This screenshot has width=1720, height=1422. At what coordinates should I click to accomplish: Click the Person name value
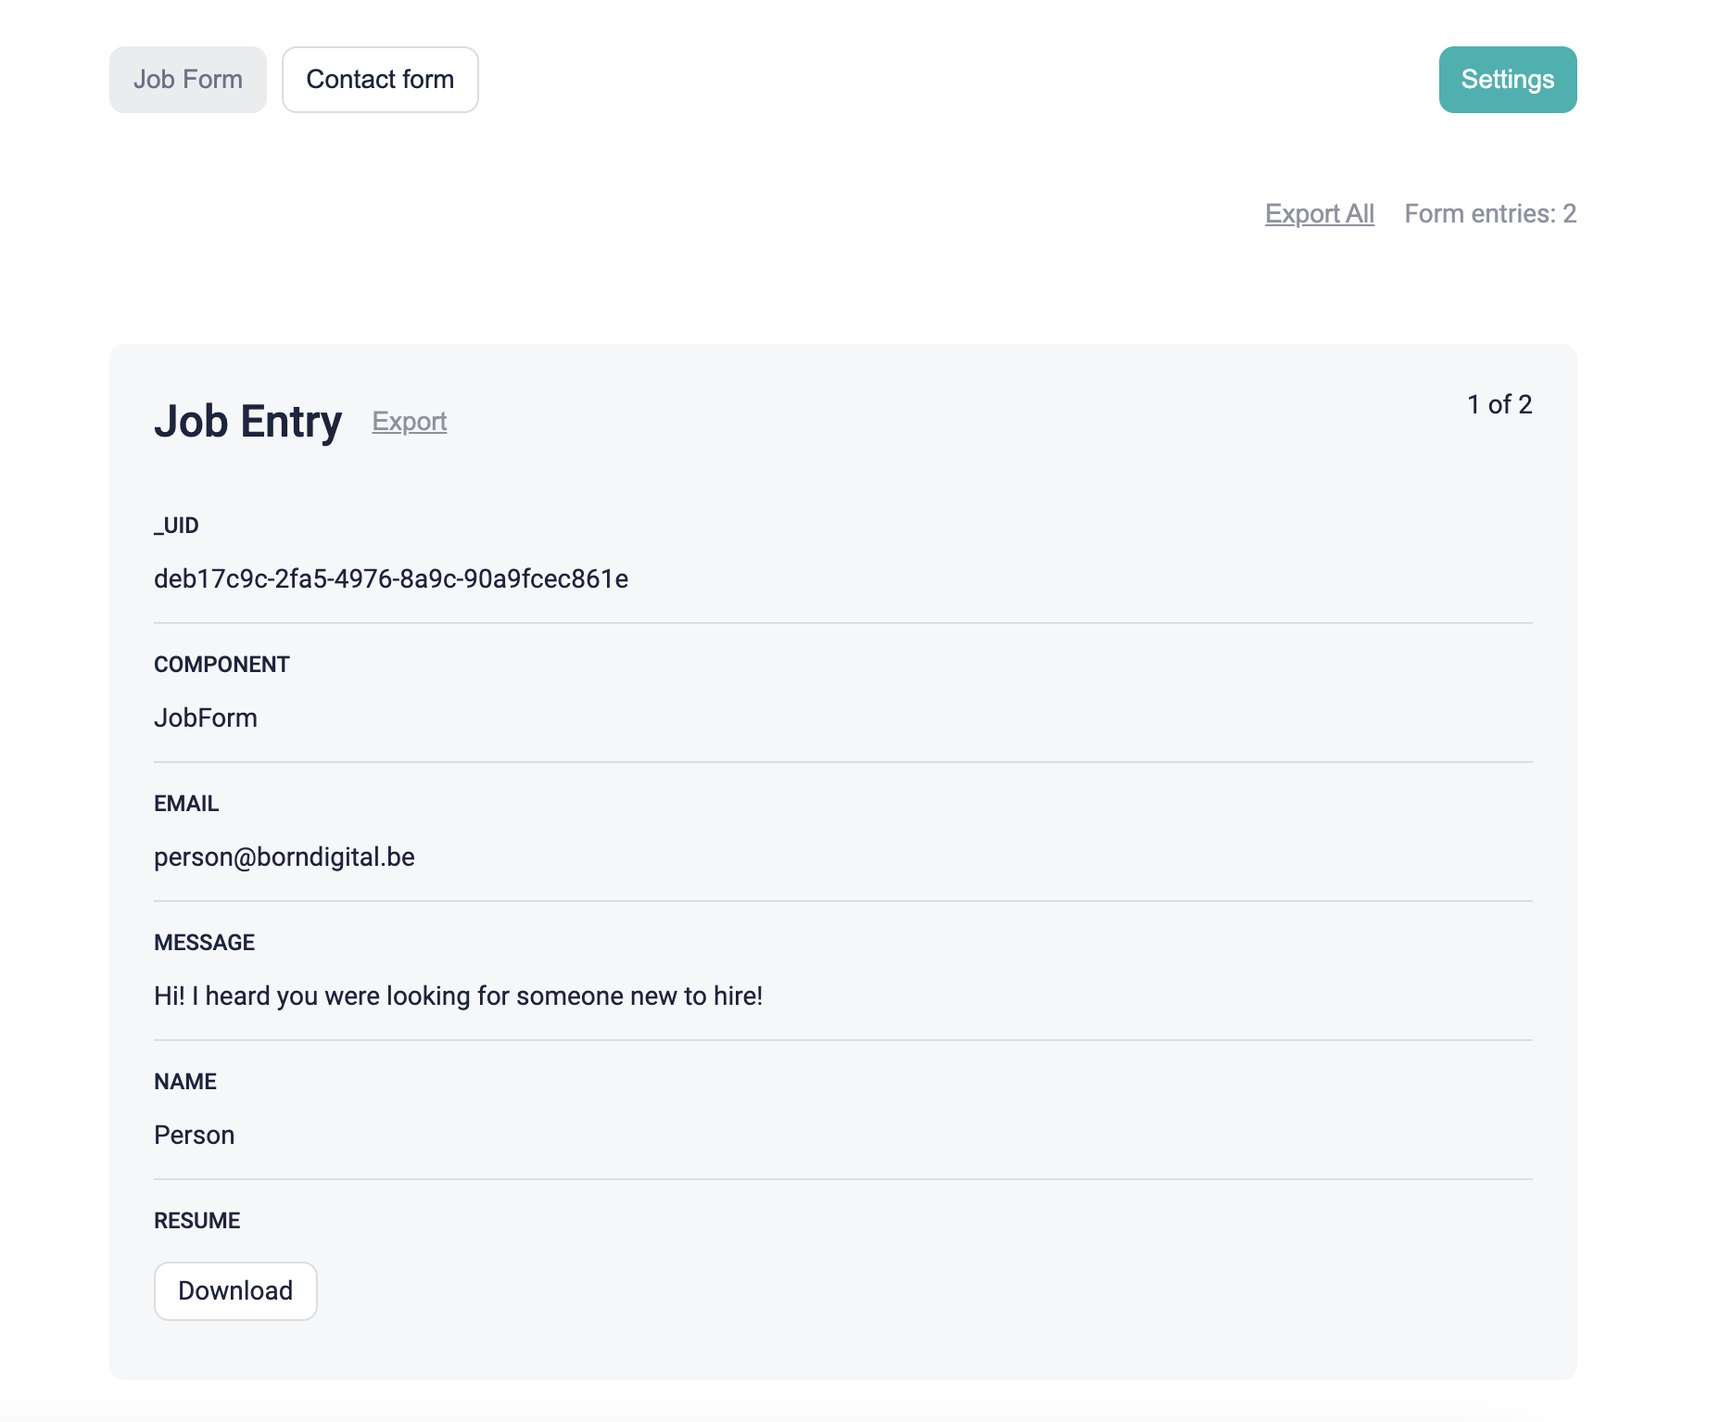pos(194,1135)
